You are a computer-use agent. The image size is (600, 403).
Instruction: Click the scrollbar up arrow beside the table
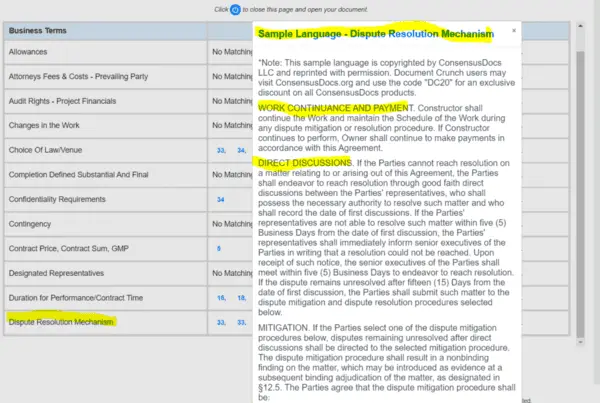pos(580,26)
